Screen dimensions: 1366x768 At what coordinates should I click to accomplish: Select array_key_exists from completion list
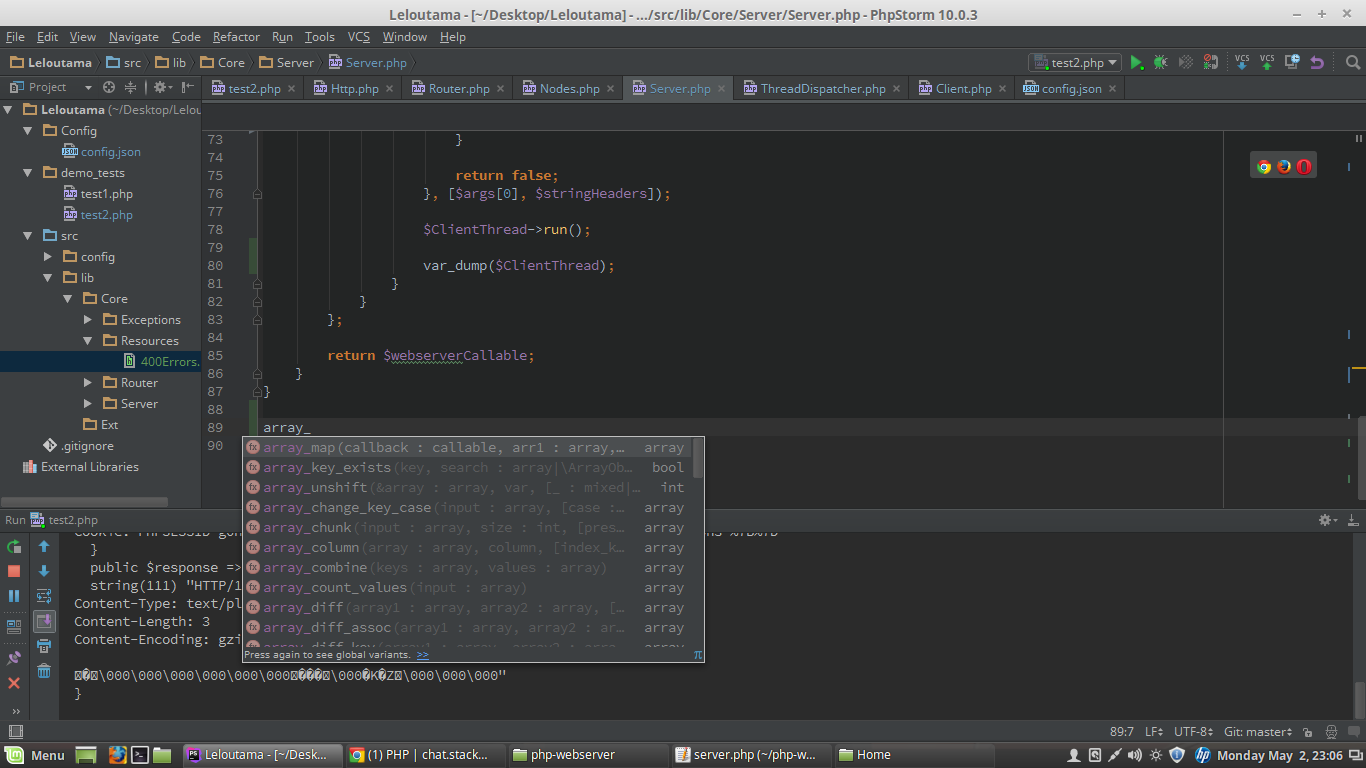pyautogui.click(x=468, y=467)
